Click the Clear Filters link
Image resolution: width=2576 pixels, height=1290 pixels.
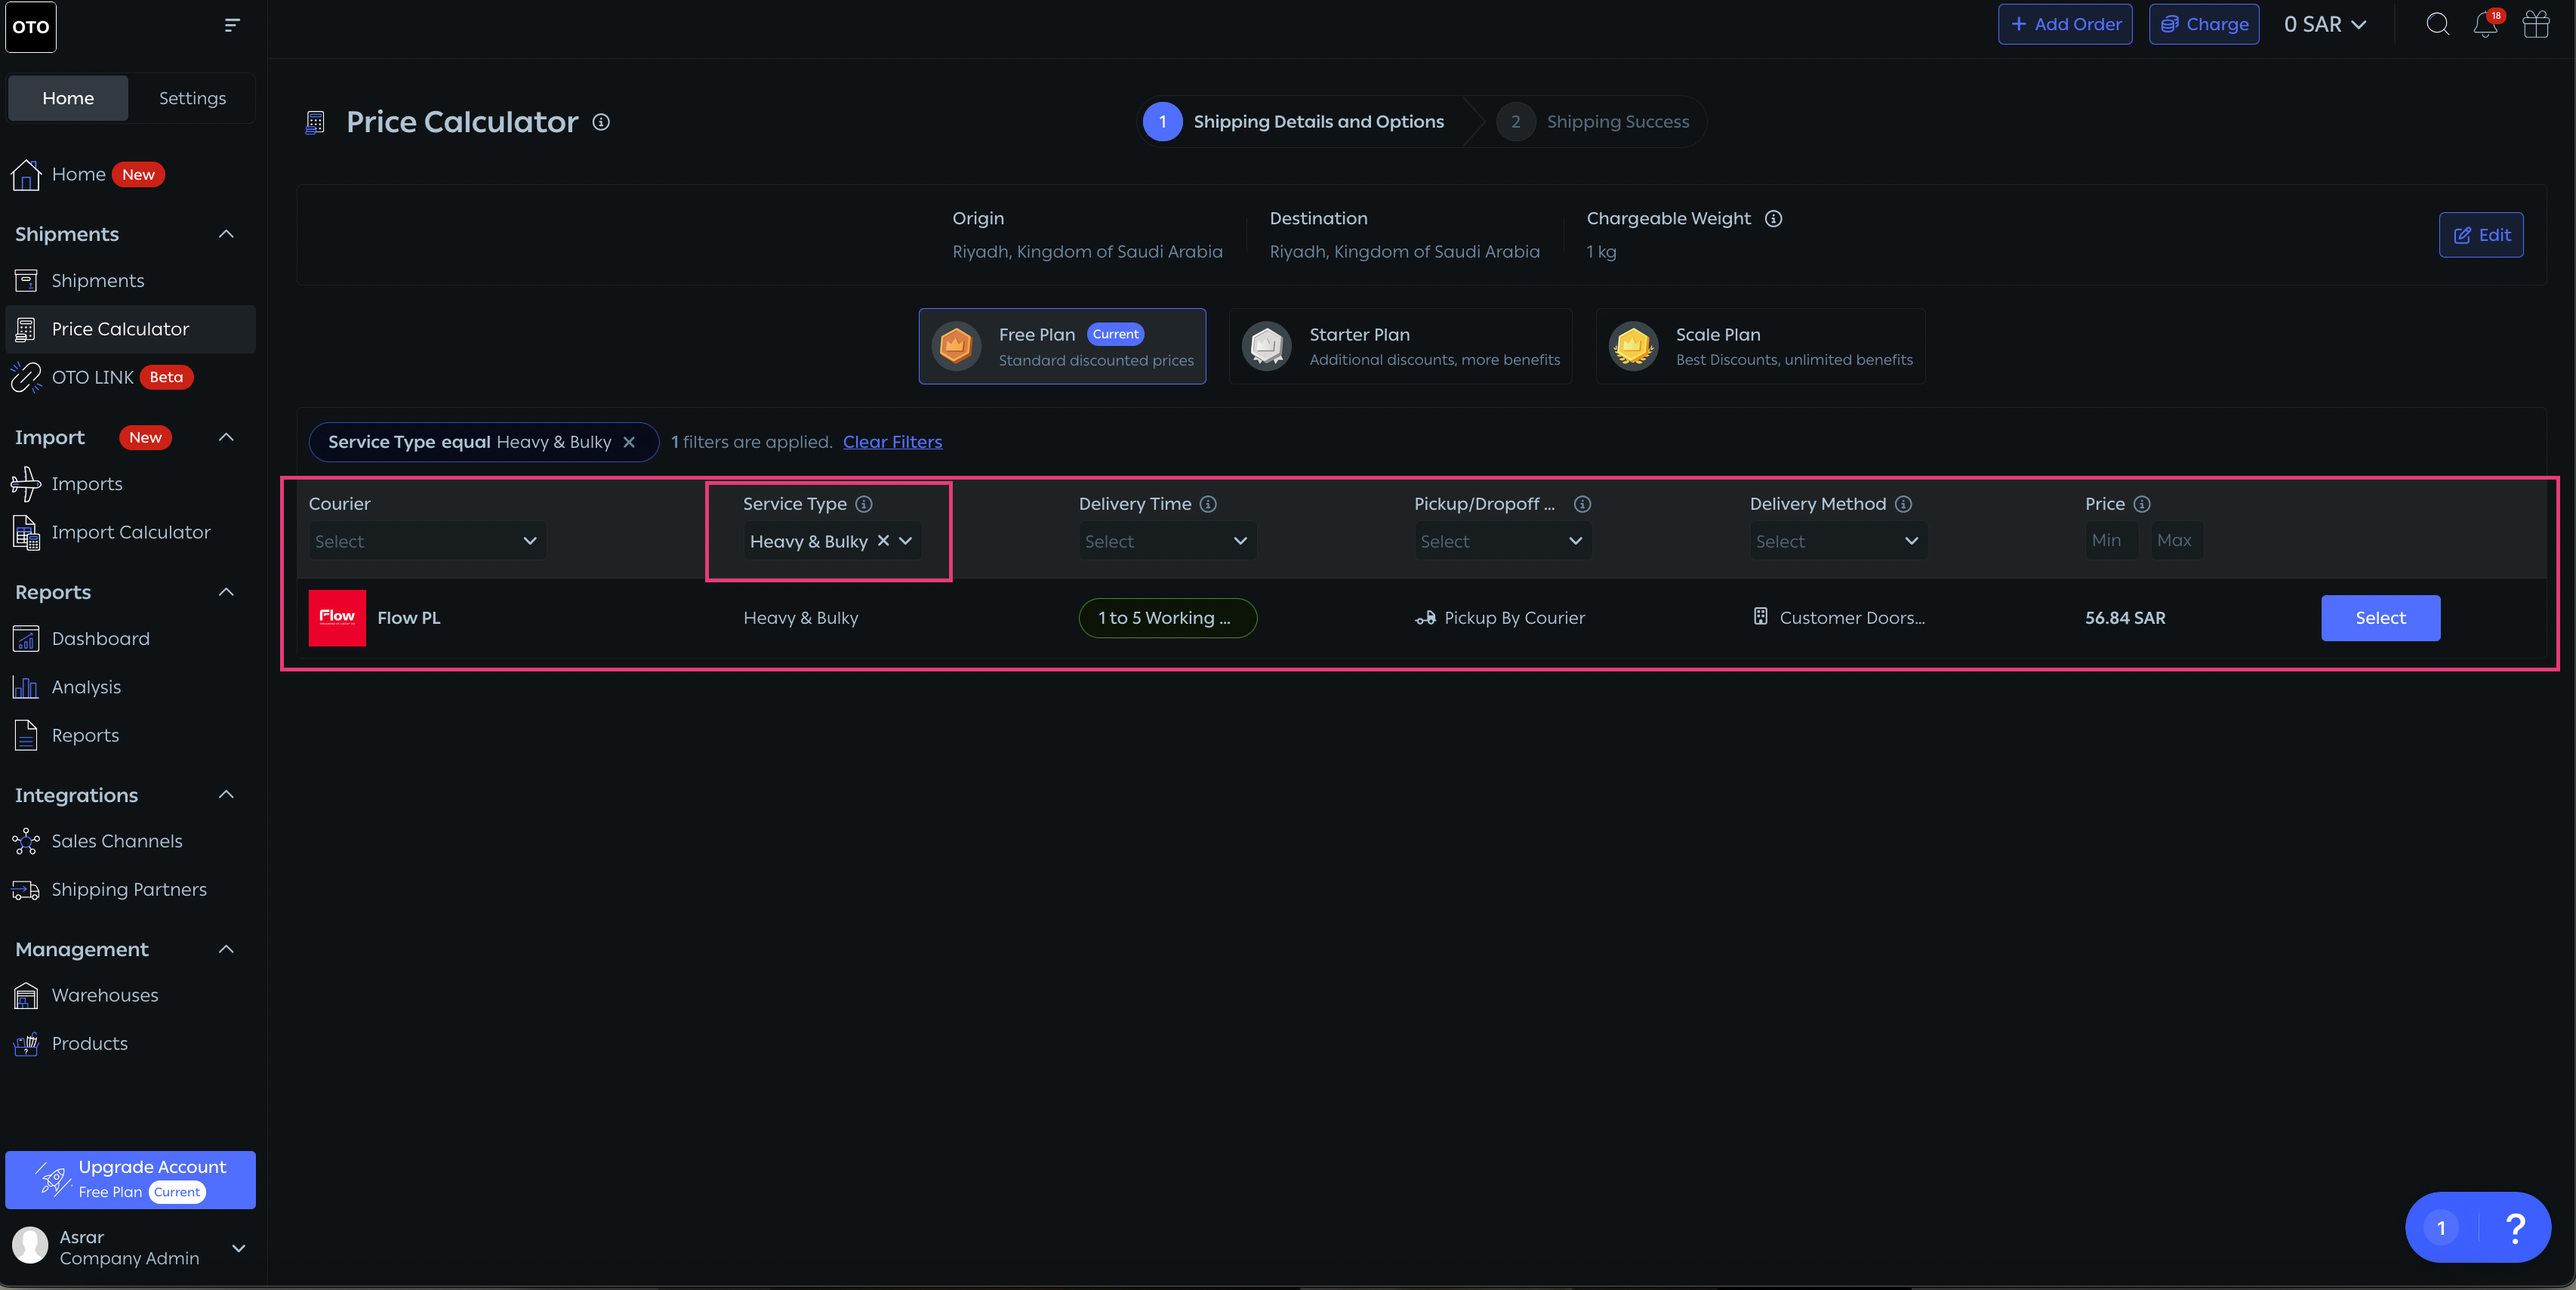[x=892, y=442]
